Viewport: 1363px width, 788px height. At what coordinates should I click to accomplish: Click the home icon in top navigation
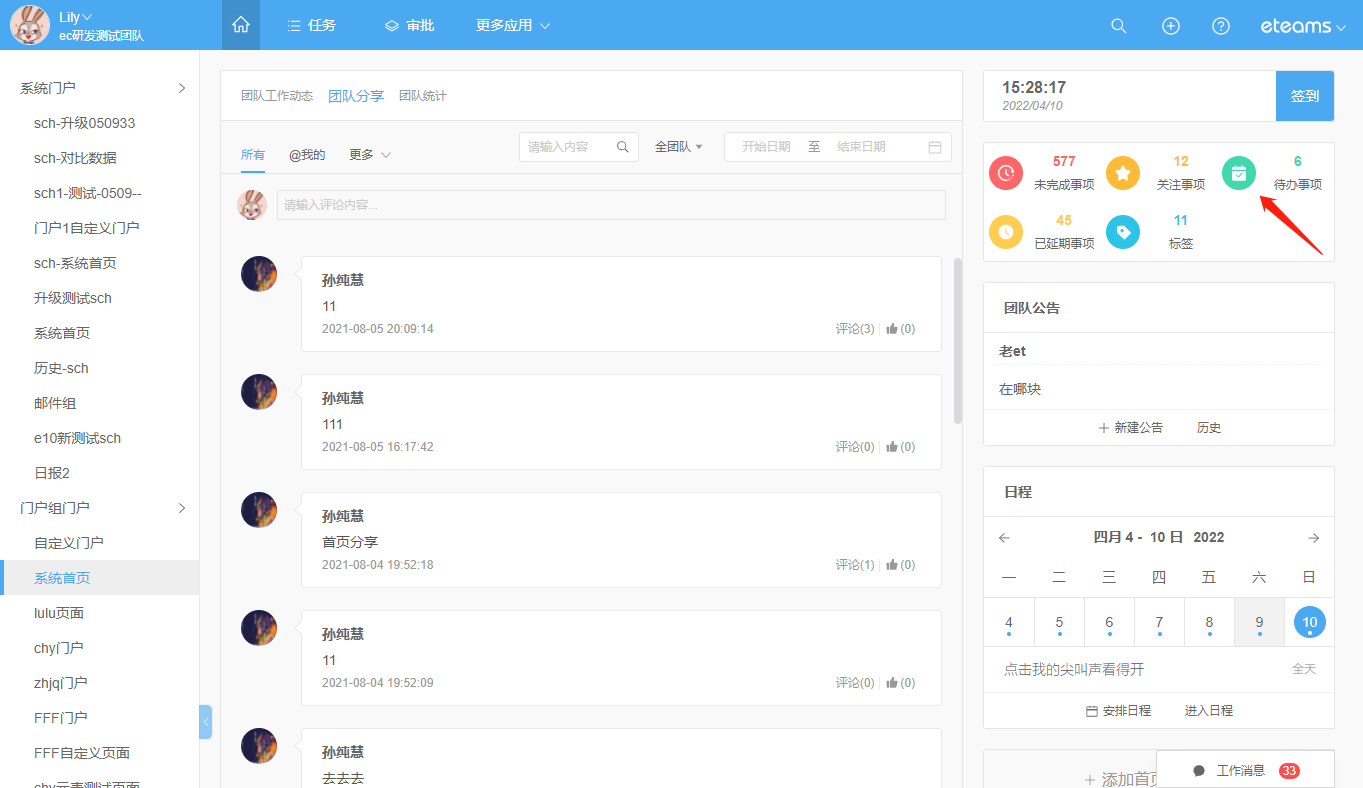pos(240,25)
